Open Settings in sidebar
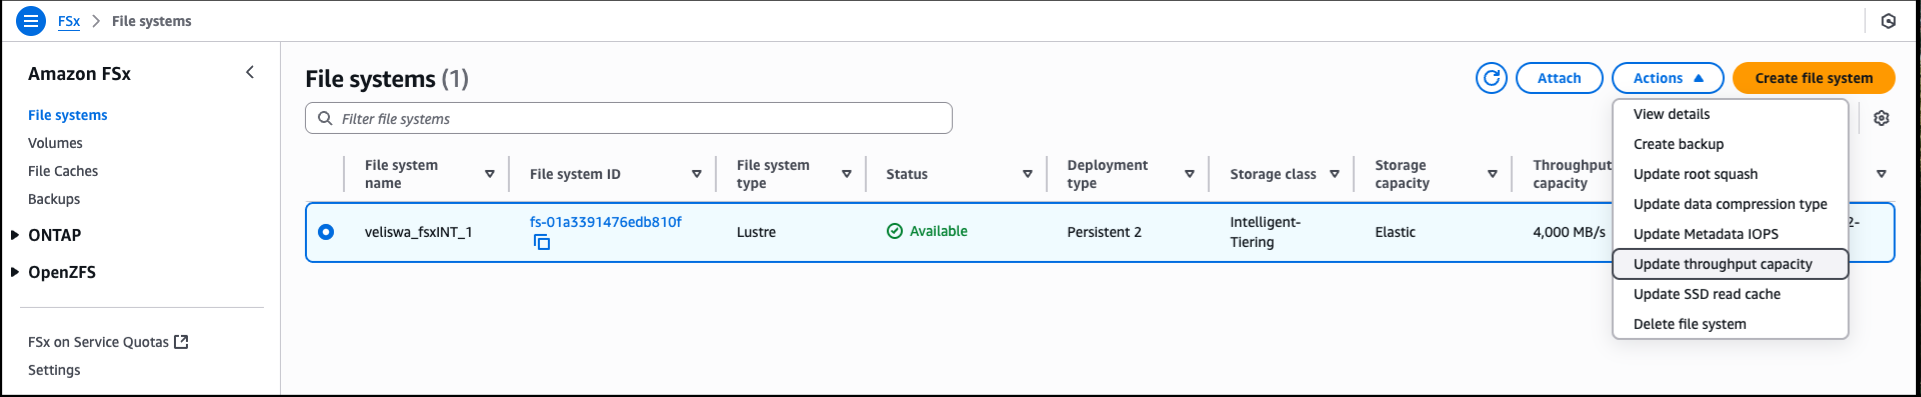 pos(54,370)
